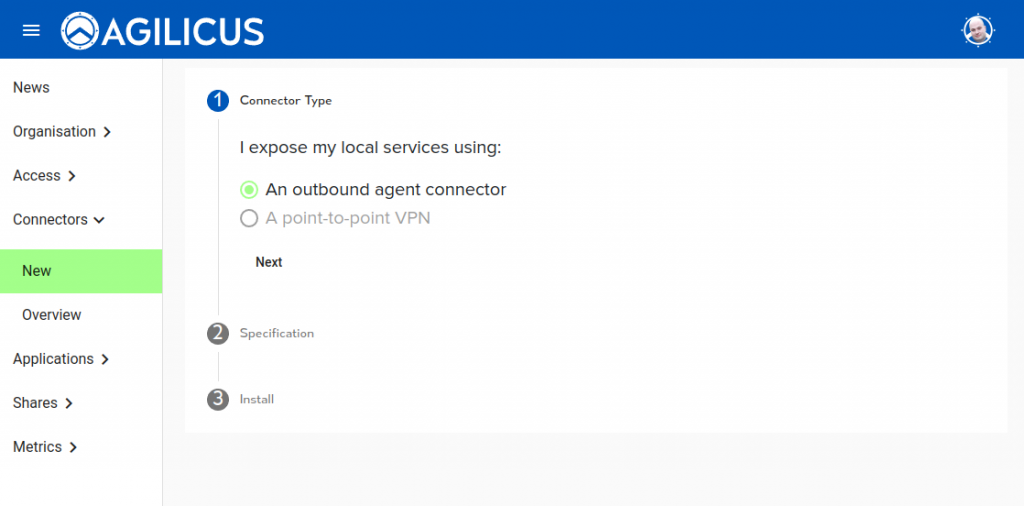This screenshot has height=506, width=1024.
Task: Go to the connectors Overview page
Action: 52,315
